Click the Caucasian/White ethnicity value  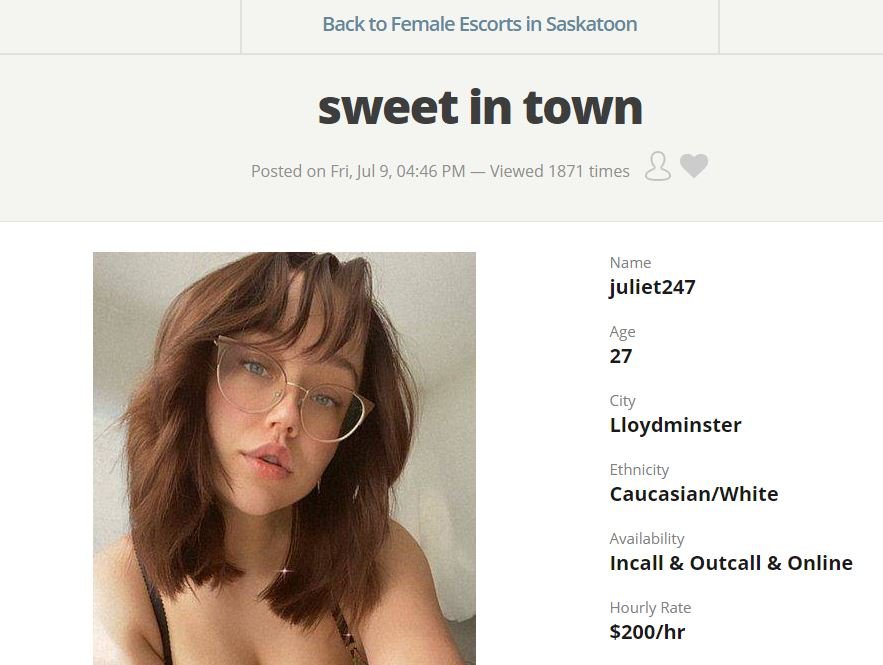coord(694,494)
